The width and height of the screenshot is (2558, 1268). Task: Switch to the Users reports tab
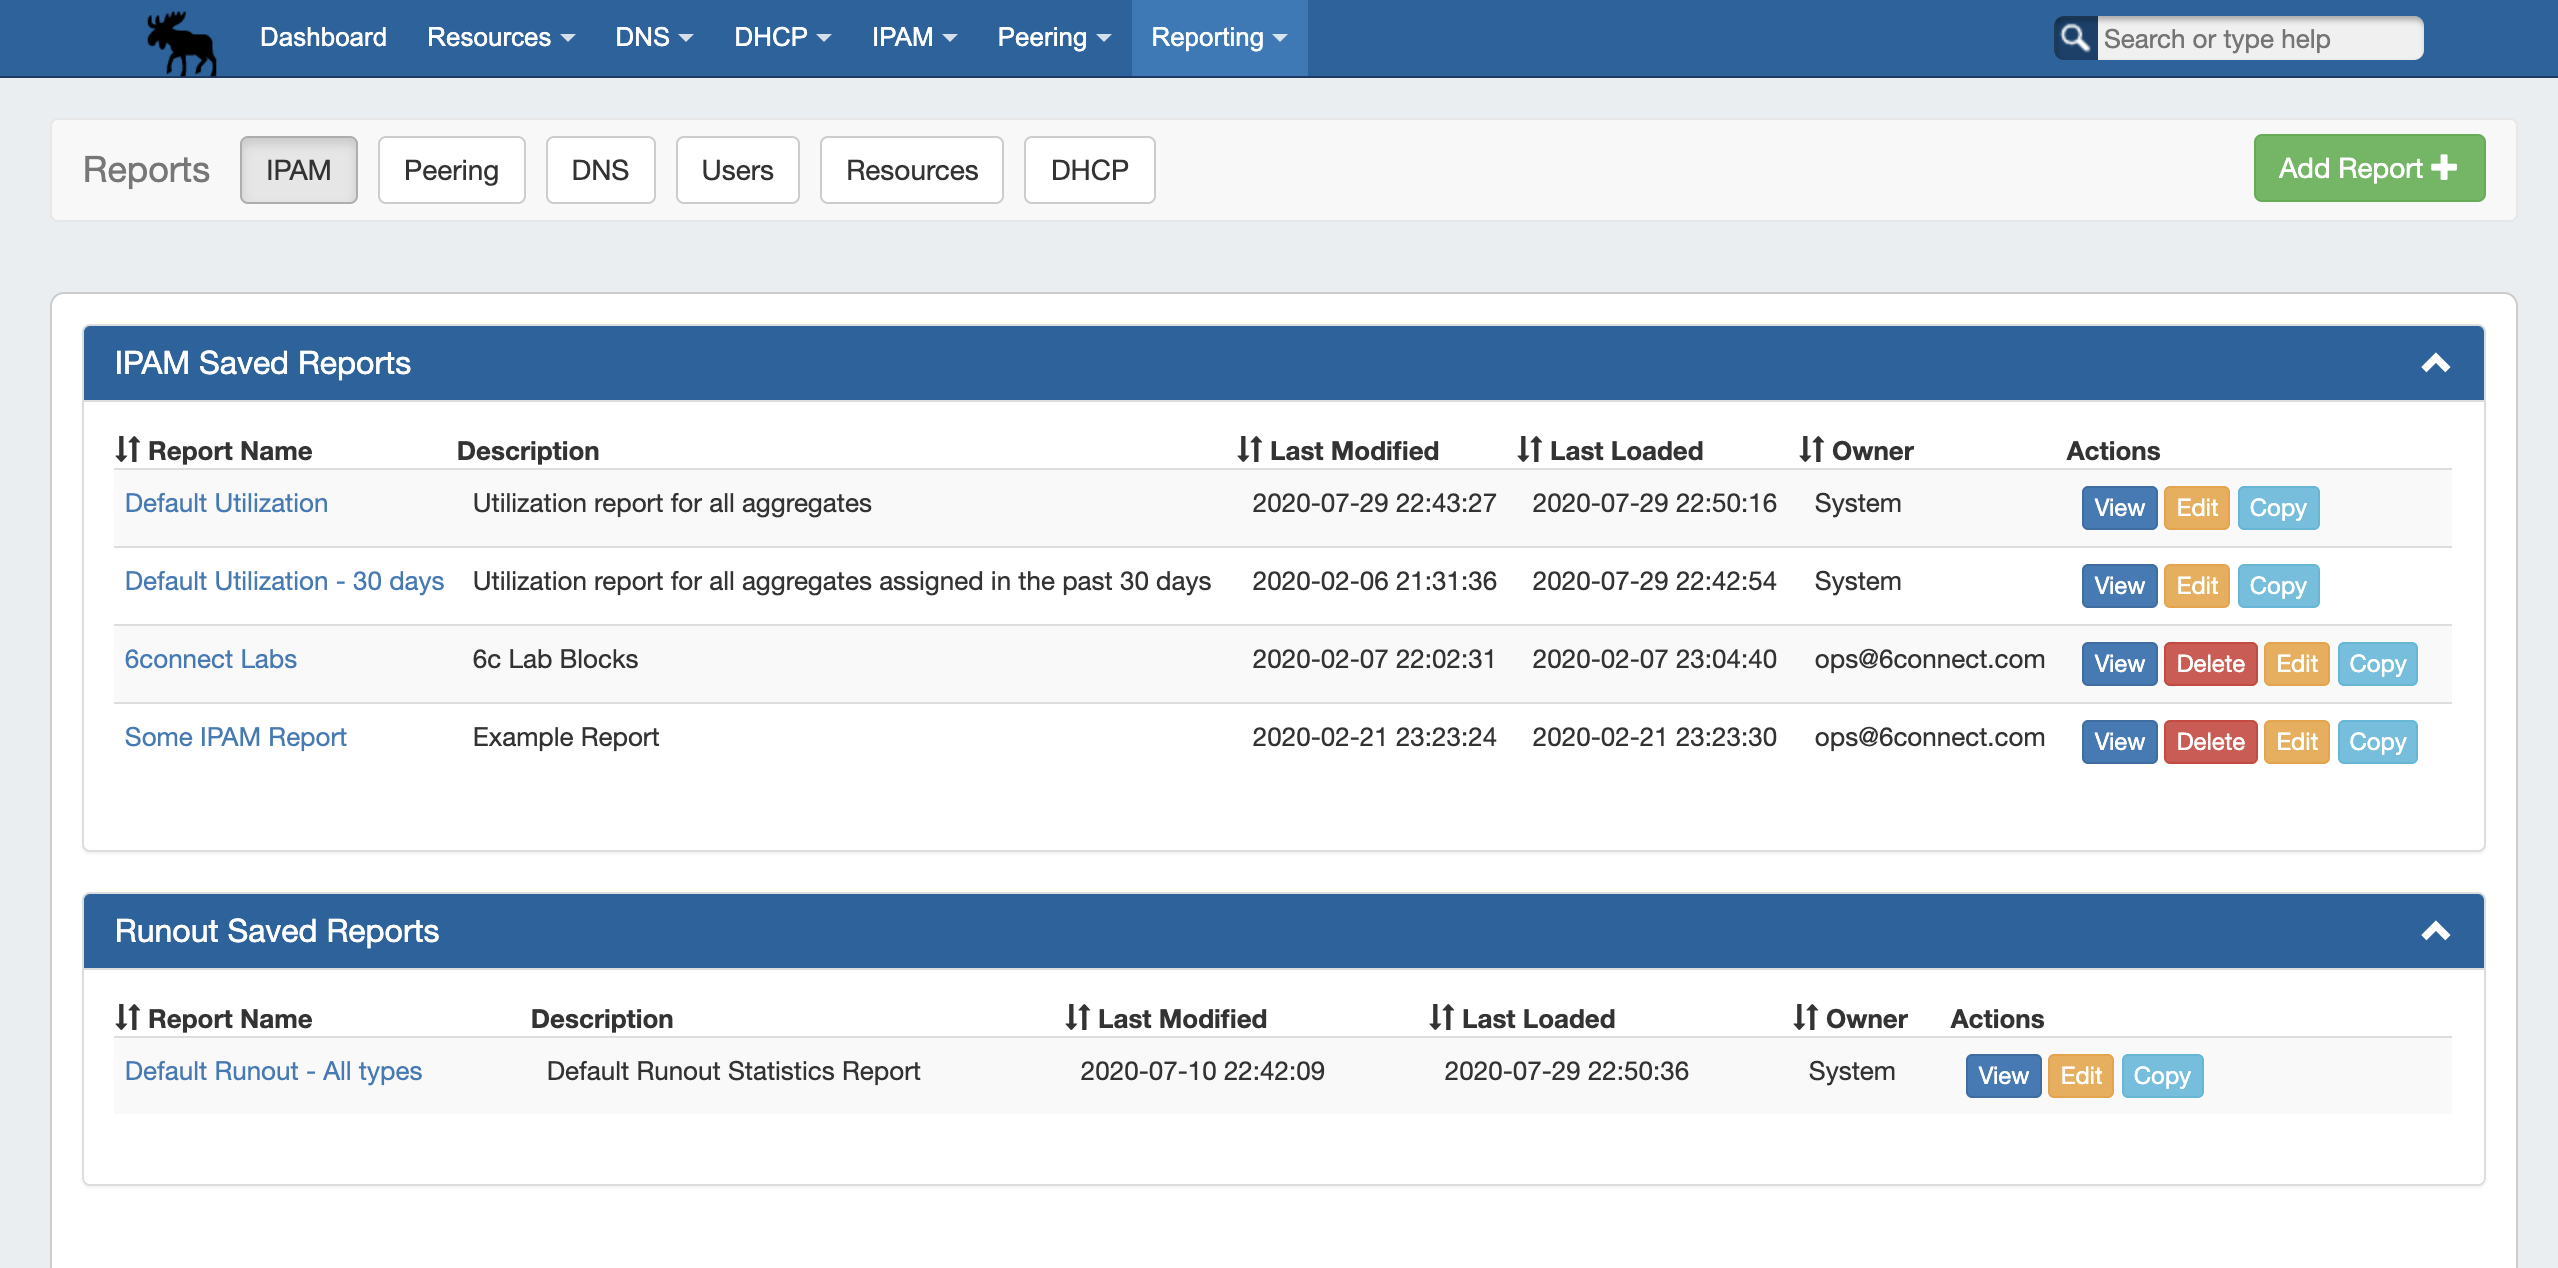pyautogui.click(x=737, y=170)
